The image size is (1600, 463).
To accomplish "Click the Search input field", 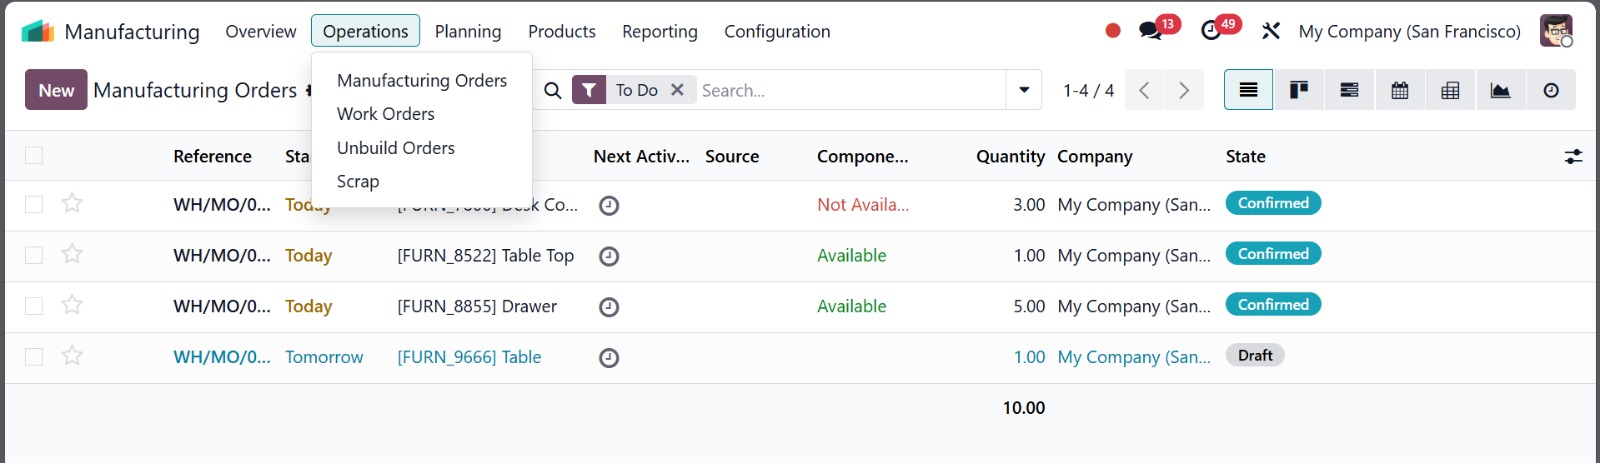I will coord(850,90).
